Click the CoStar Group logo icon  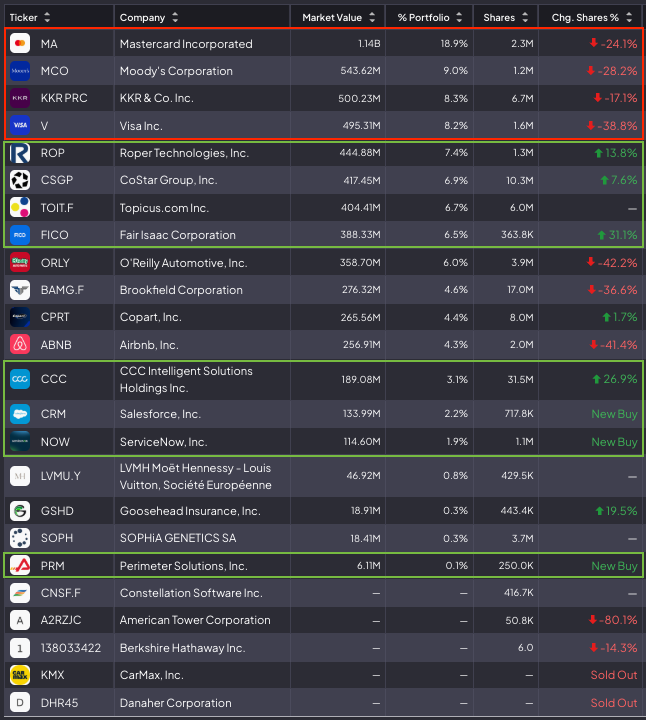[20, 180]
